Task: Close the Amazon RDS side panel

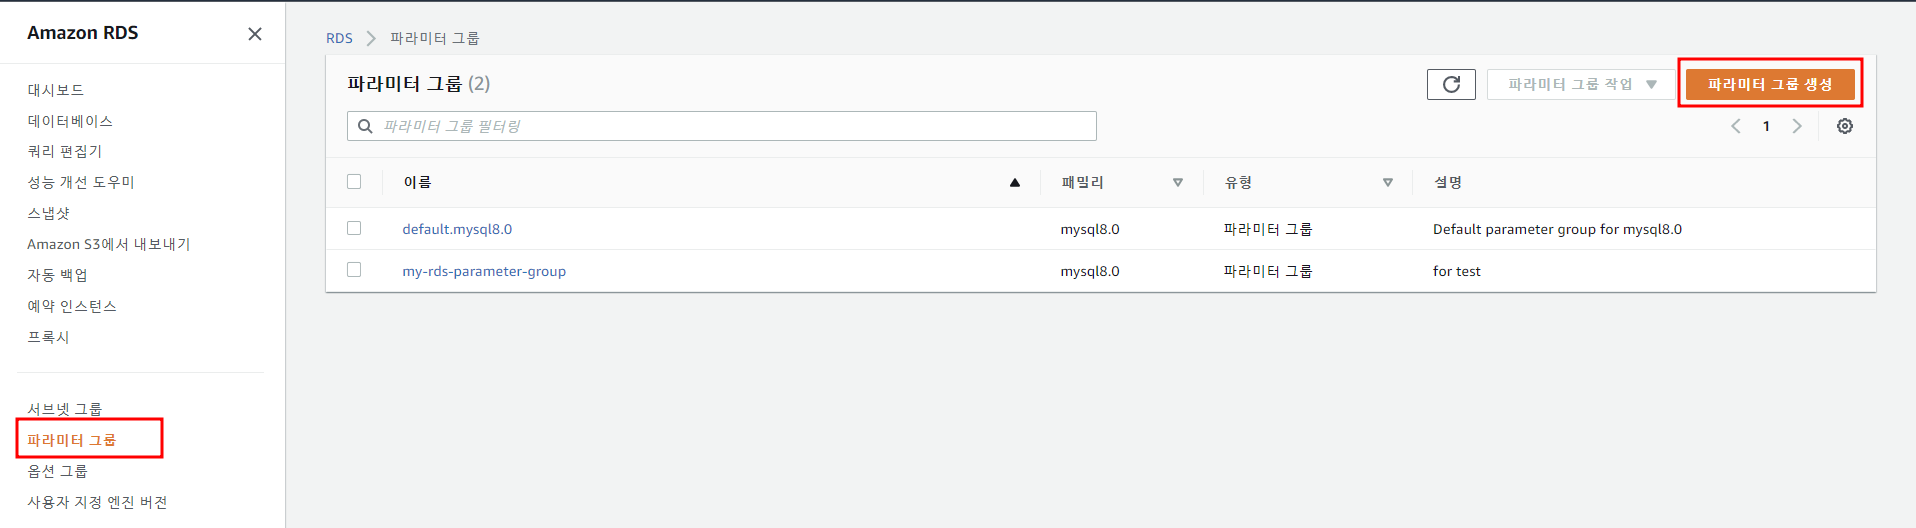Action: [255, 34]
